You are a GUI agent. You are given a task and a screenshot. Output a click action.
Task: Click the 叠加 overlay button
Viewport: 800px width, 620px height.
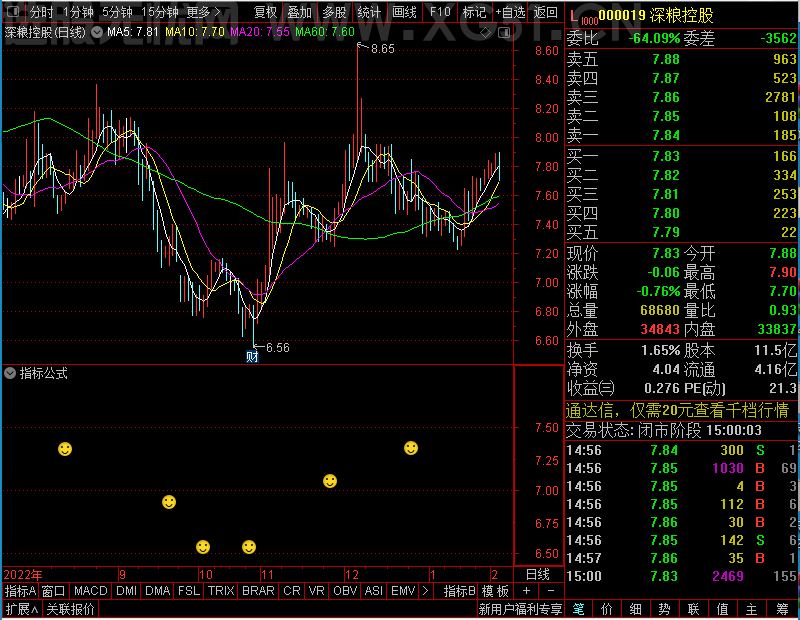(300, 12)
